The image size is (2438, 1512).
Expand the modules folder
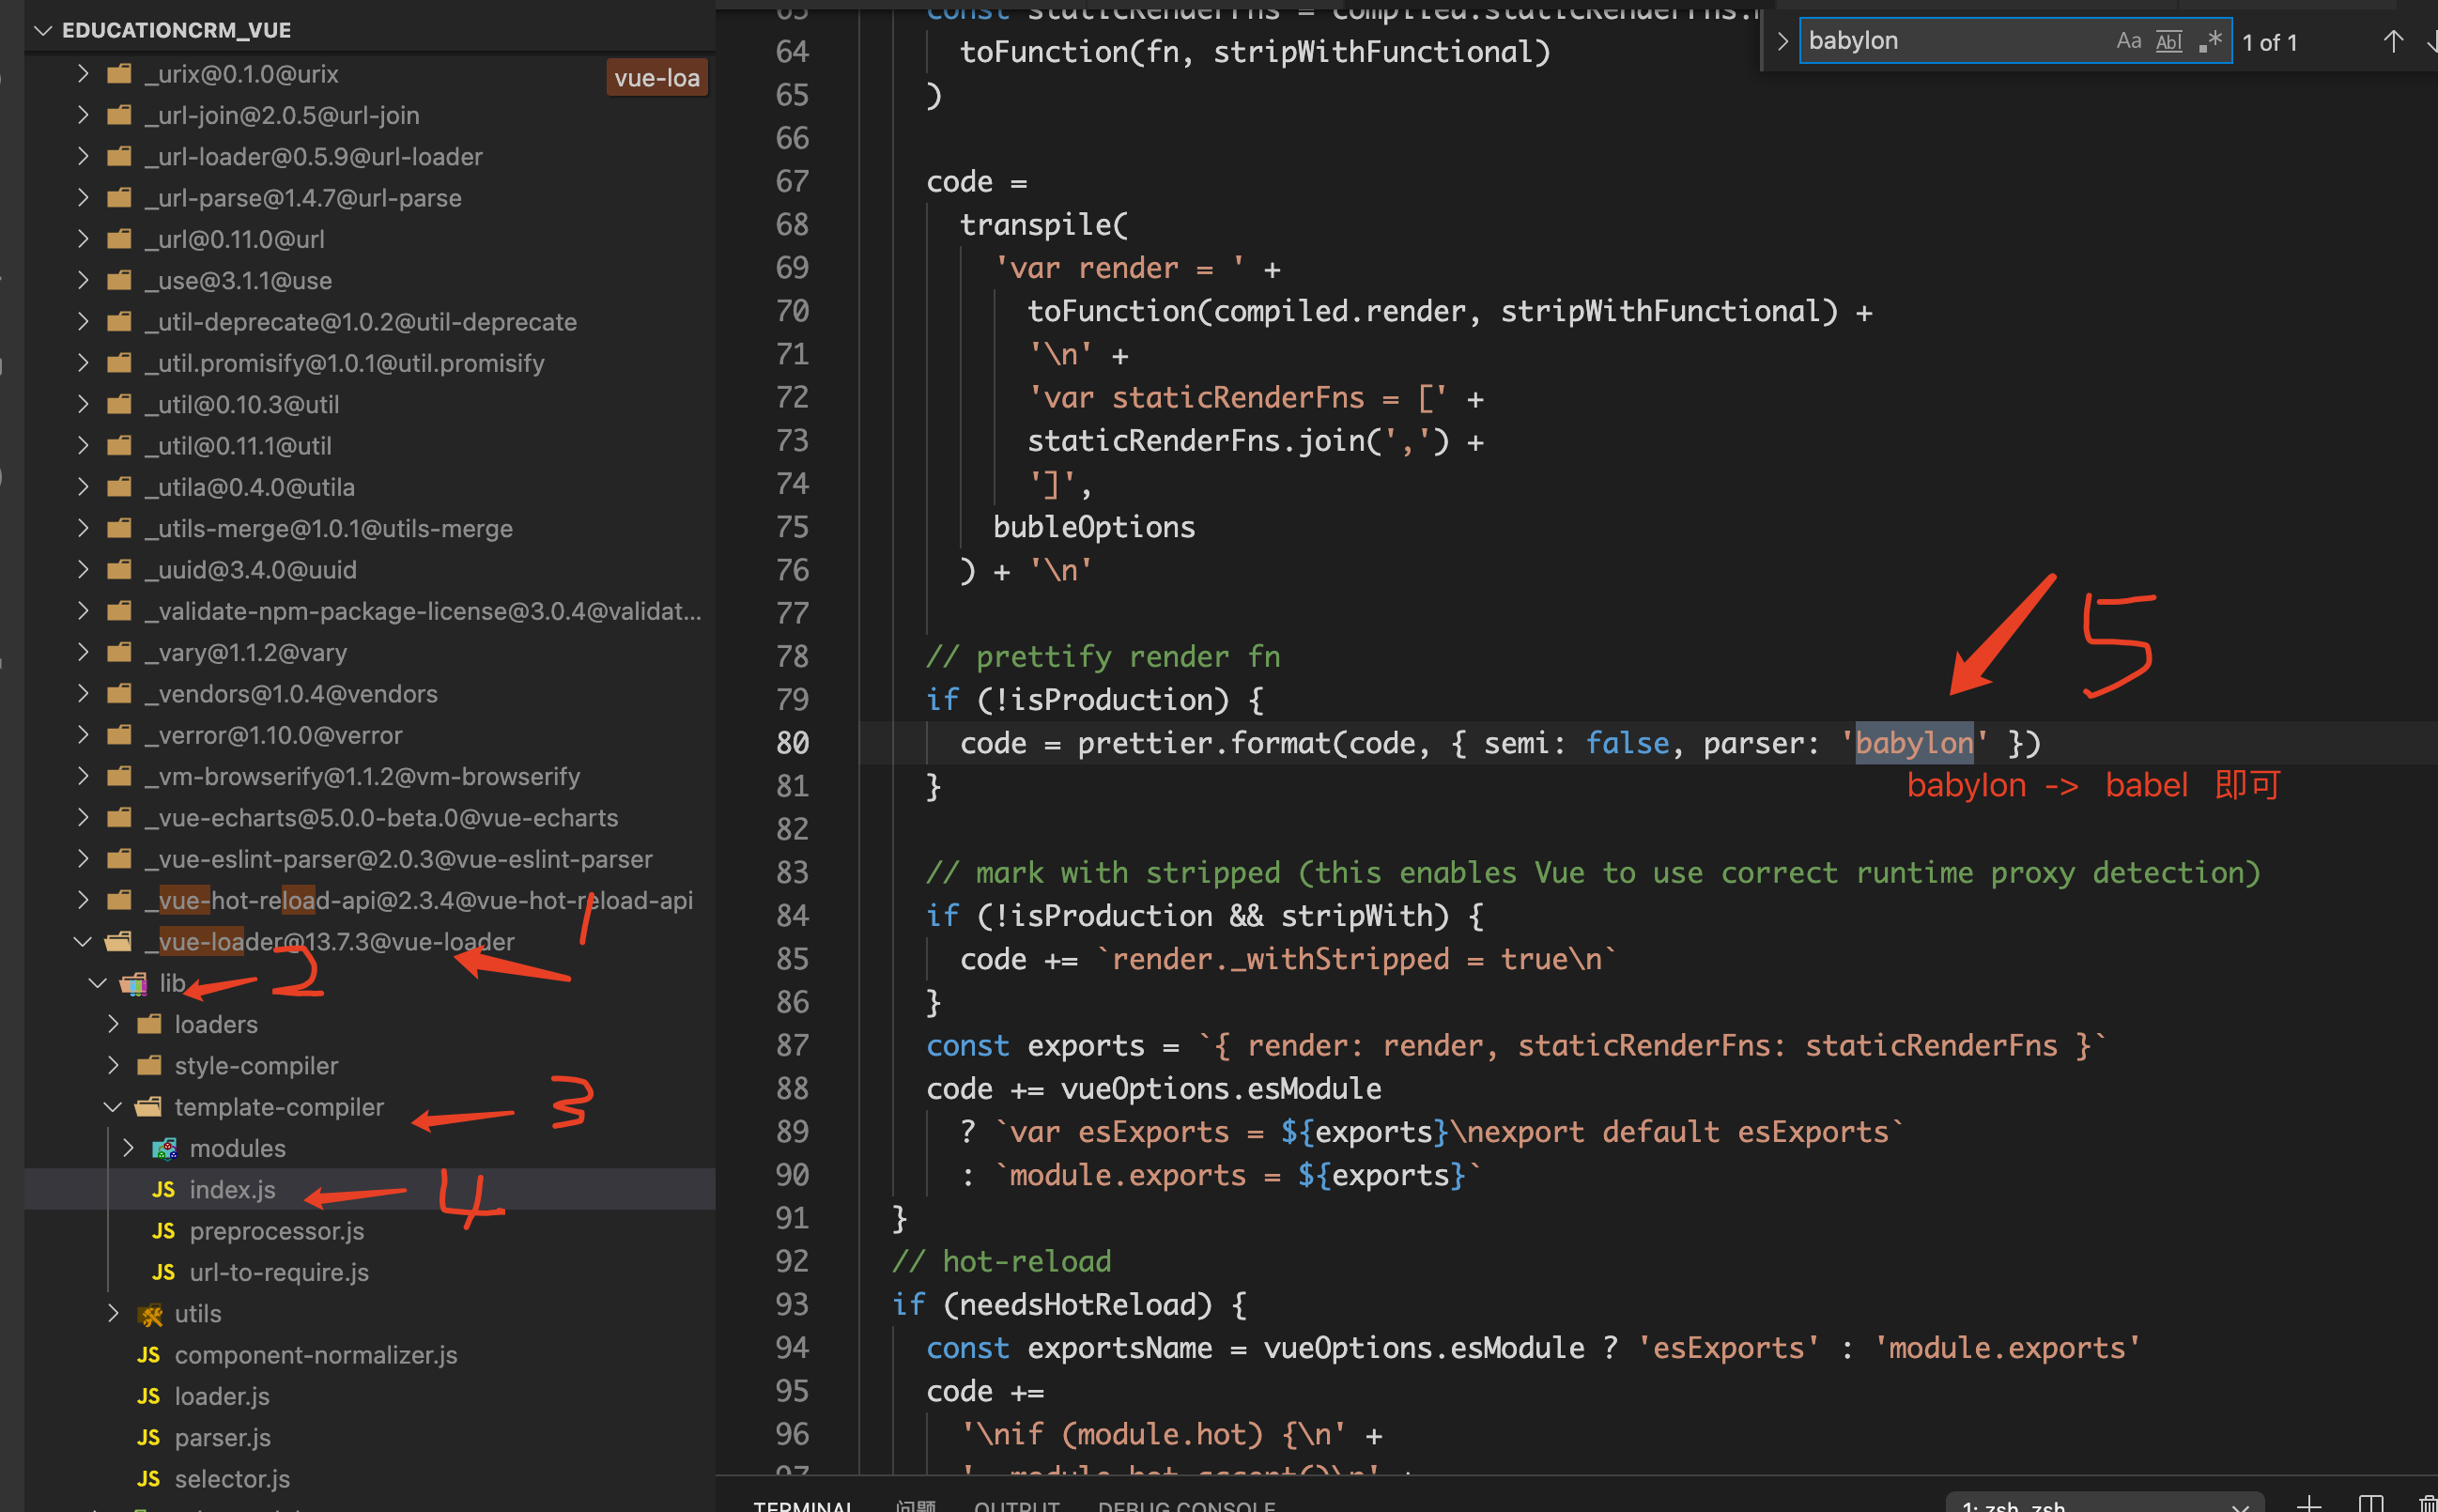tap(128, 1148)
